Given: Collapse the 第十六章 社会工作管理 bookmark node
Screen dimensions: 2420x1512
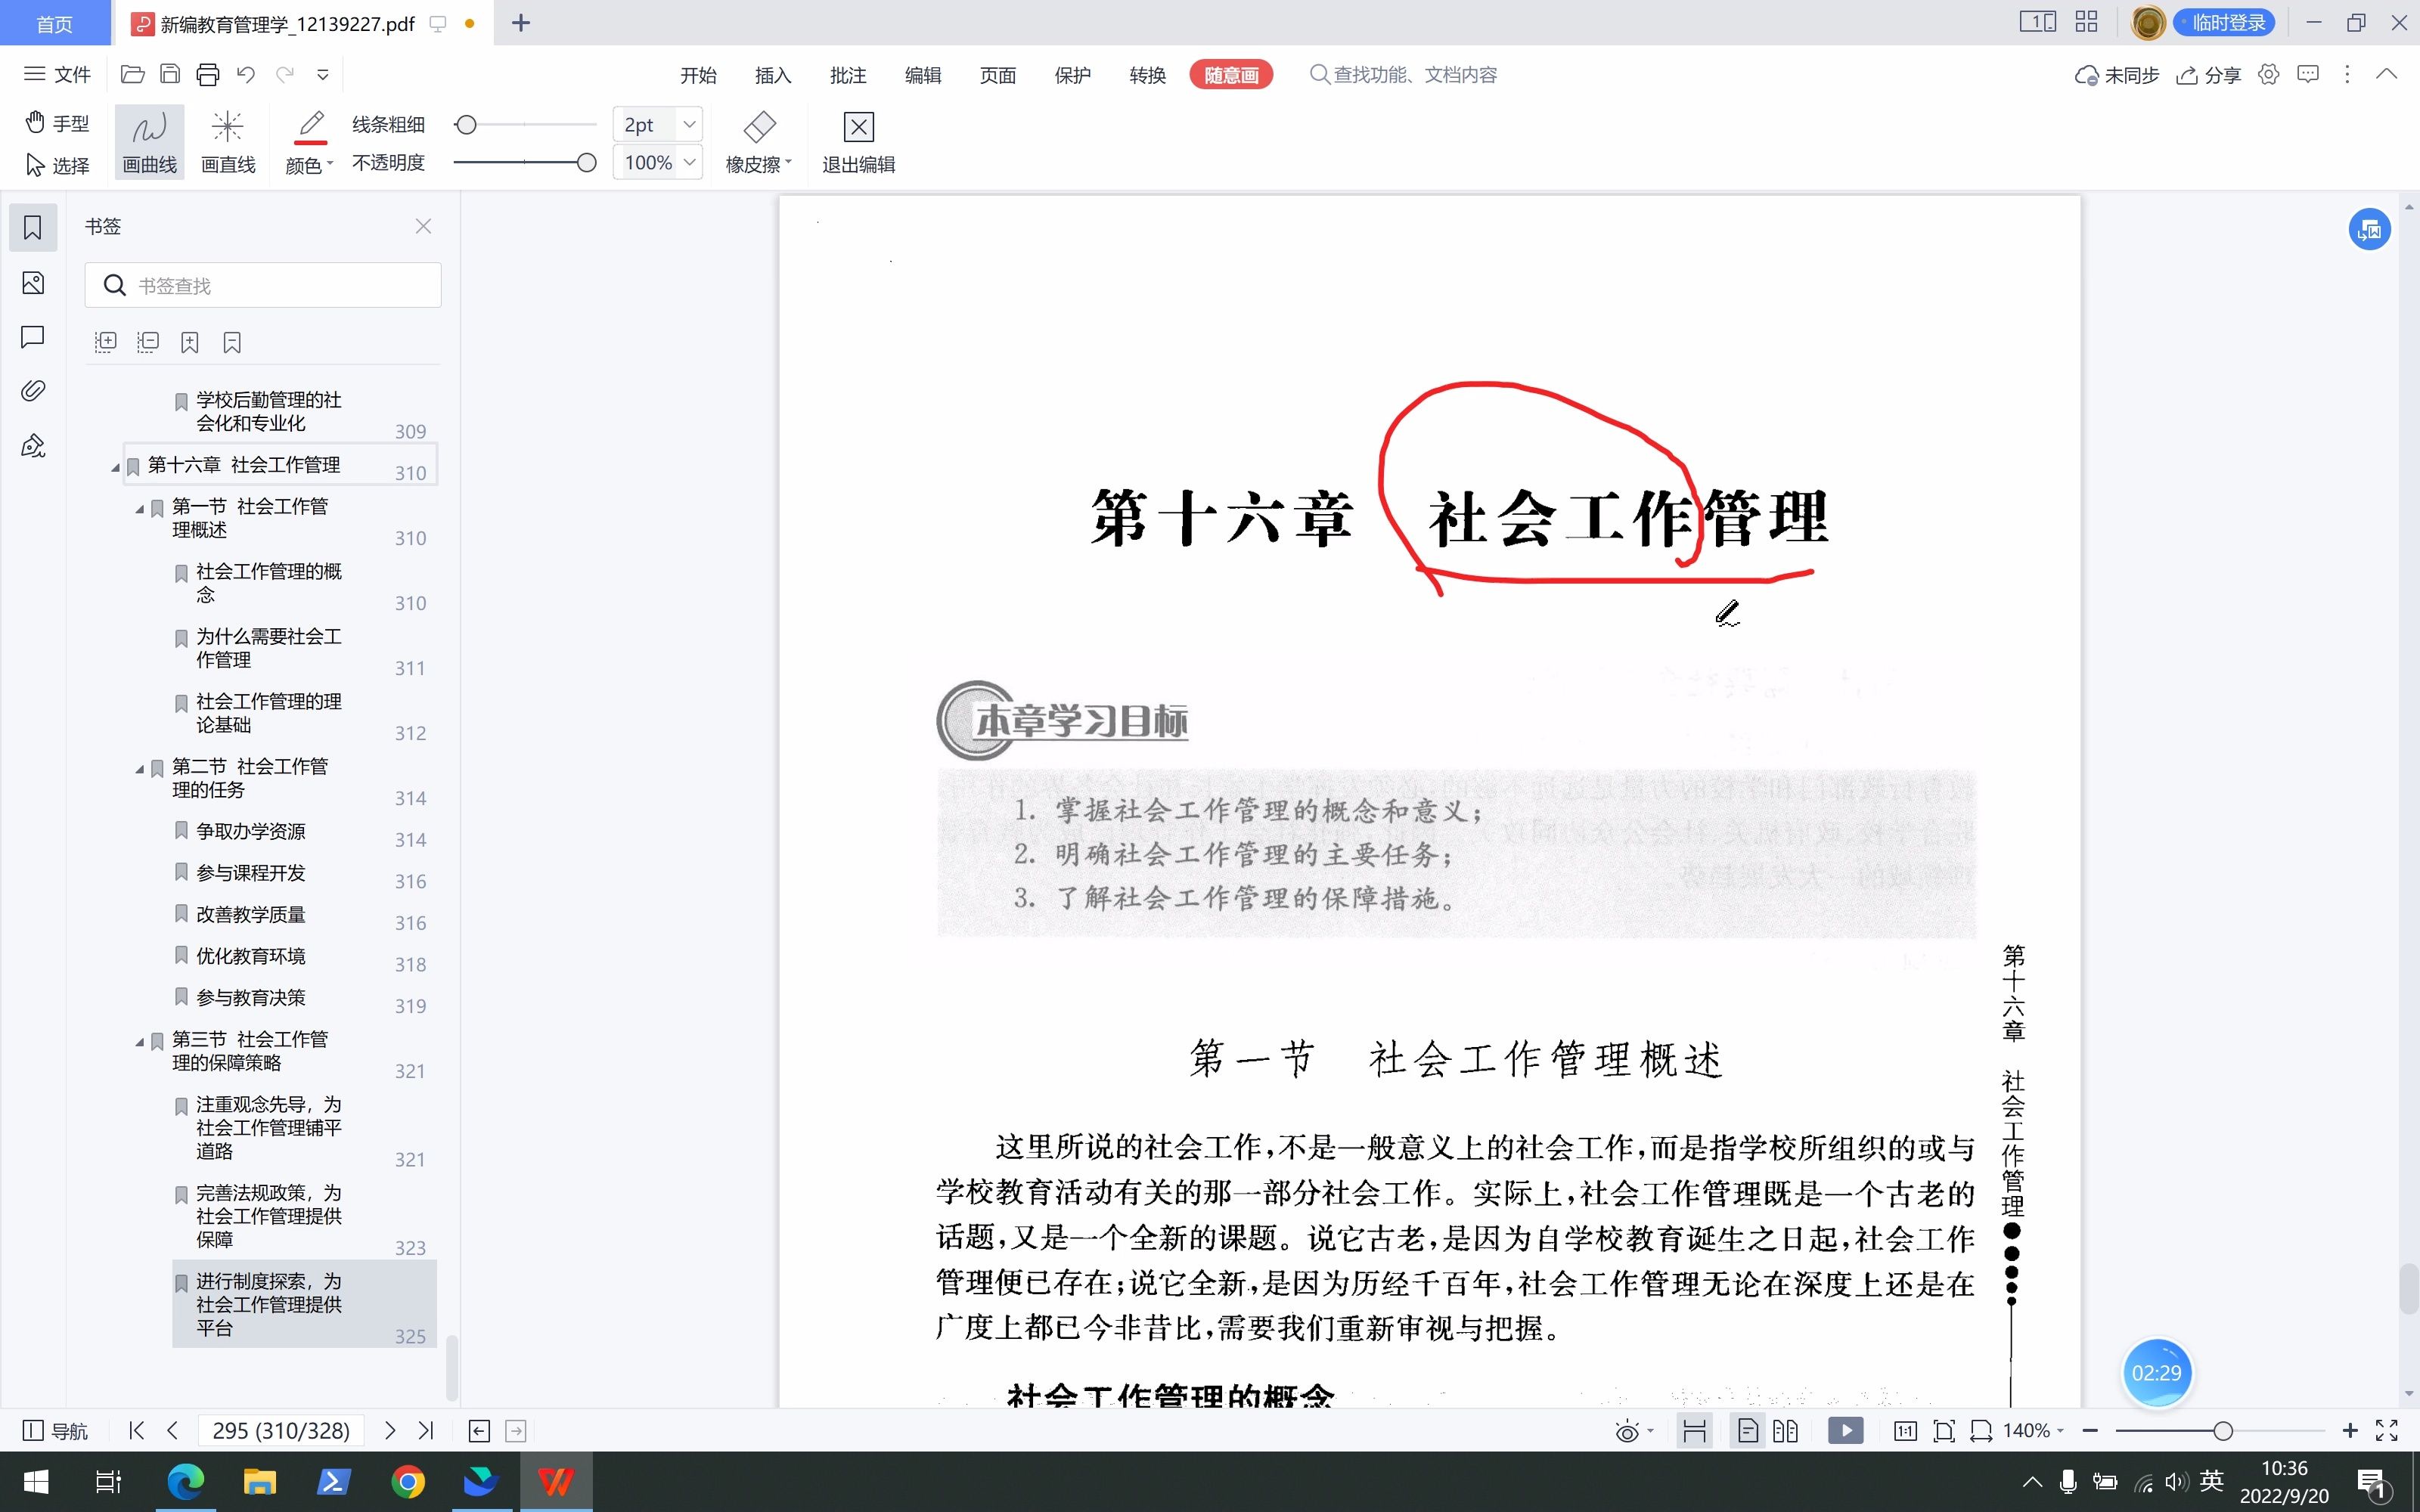Looking at the screenshot, I should (114, 465).
